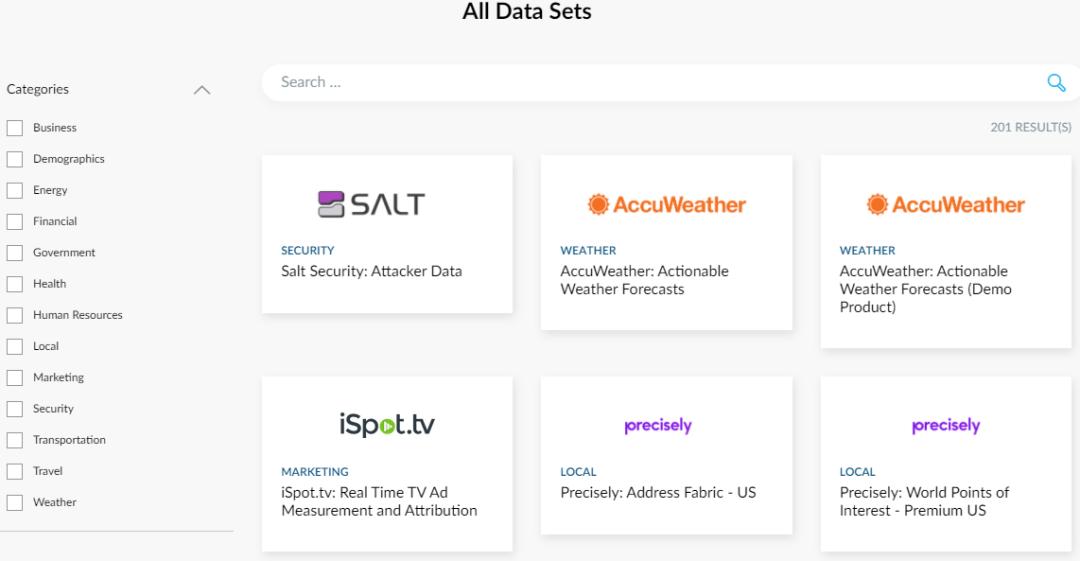Click AccuWeather logo on the non-demo forecasts card
The height and width of the screenshot is (561, 1080).
coord(666,205)
